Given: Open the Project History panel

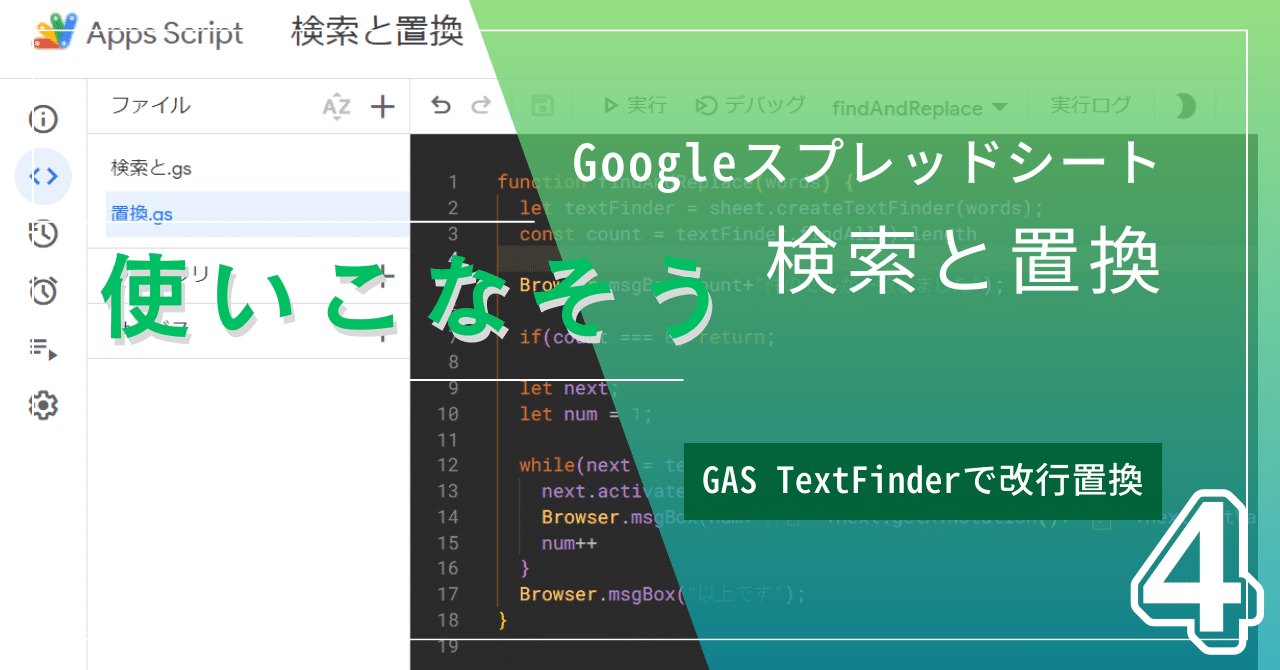Looking at the screenshot, I should point(44,233).
